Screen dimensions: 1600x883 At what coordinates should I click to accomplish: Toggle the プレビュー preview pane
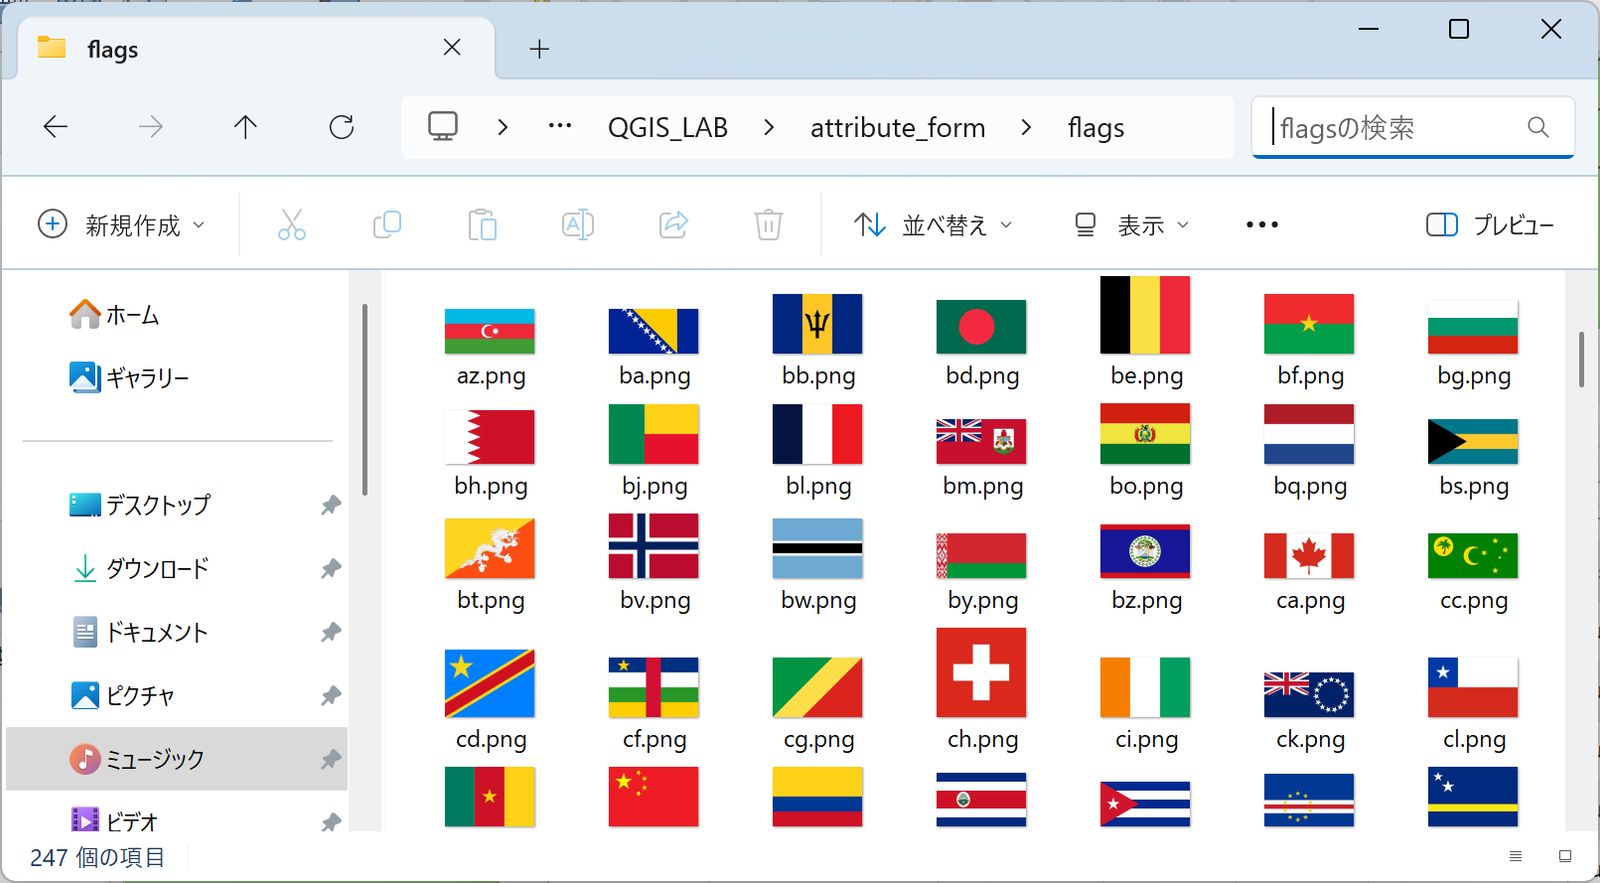click(1490, 225)
